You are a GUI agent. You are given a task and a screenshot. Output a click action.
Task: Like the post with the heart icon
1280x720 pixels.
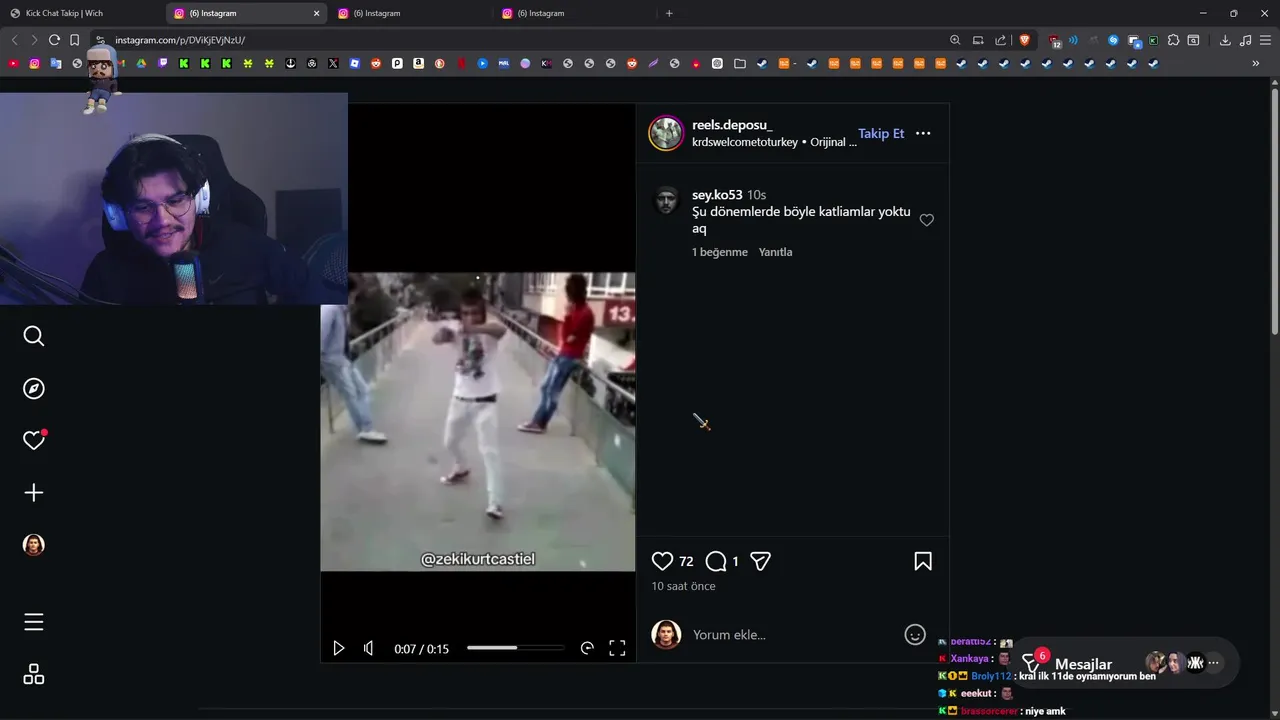click(662, 562)
